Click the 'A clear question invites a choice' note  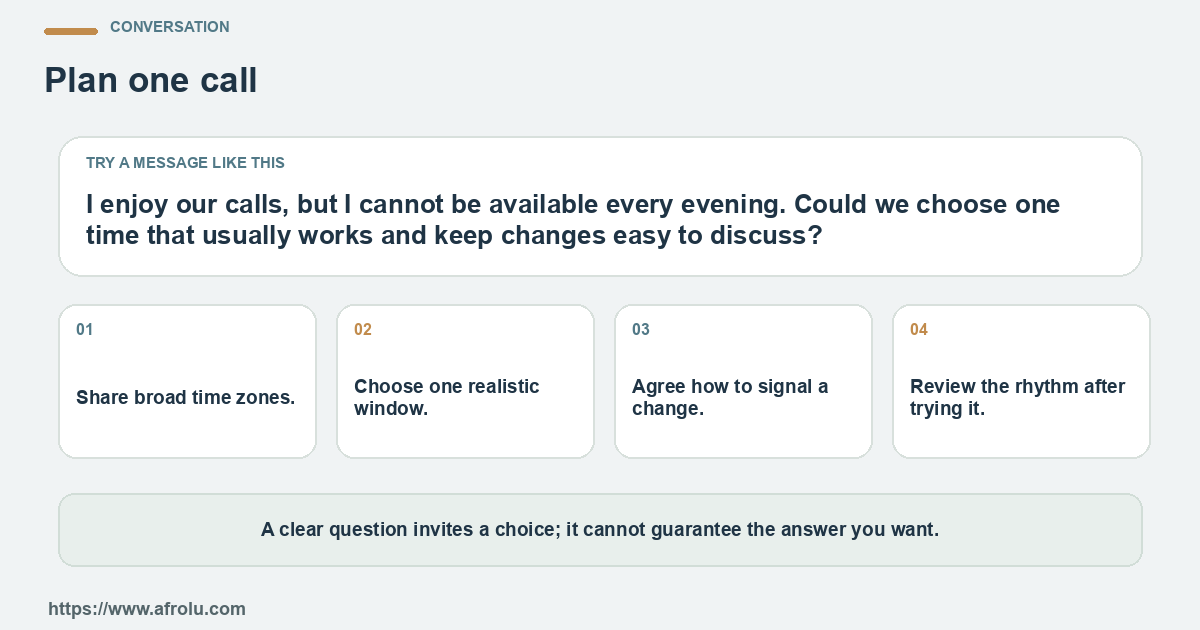[x=600, y=530]
